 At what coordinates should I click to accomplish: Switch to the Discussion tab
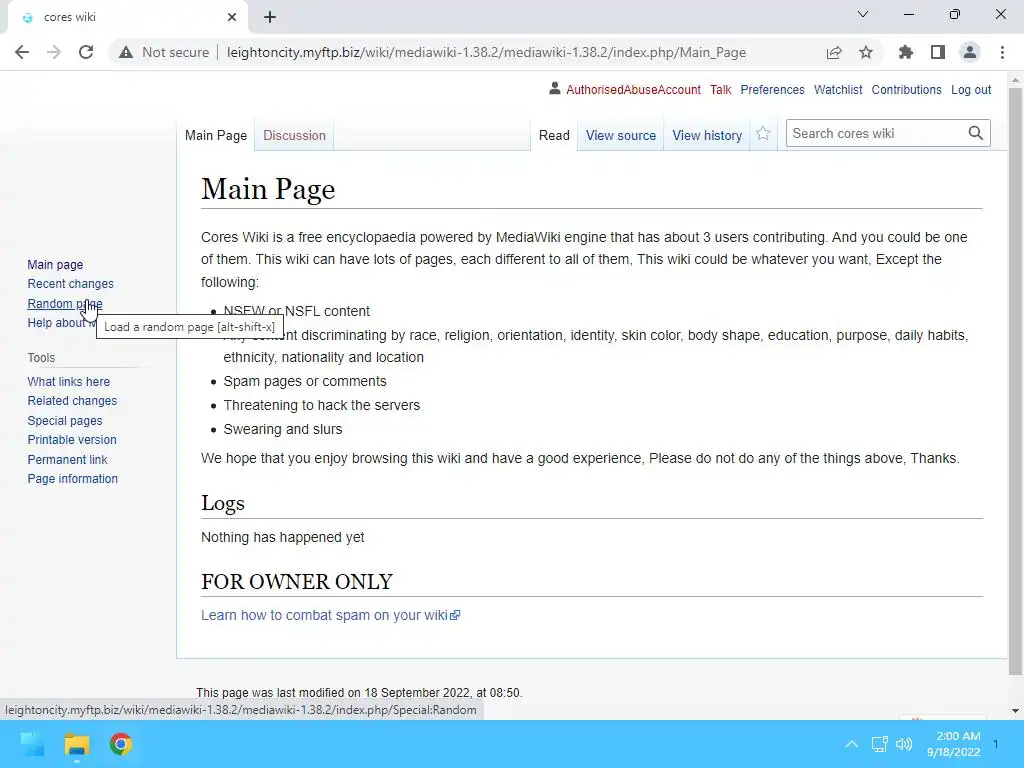295,135
